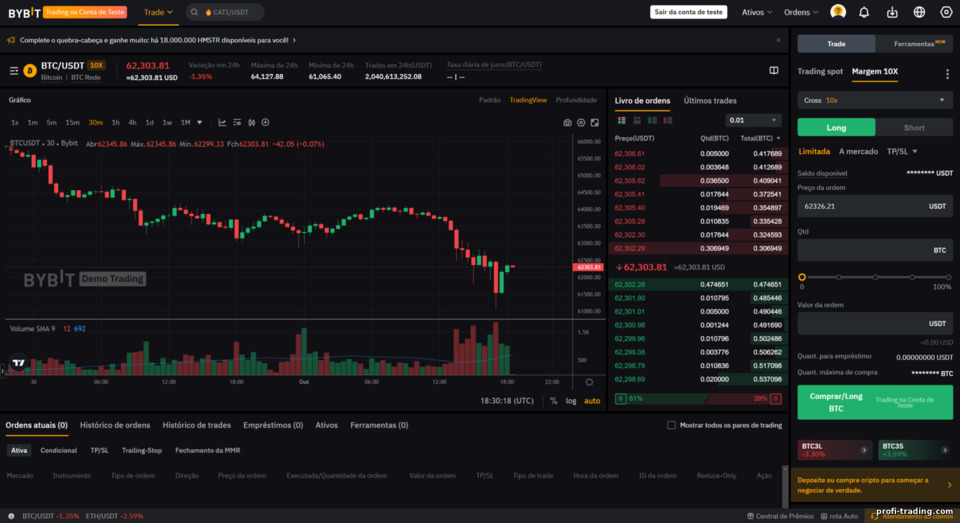Click the layout book icon beside ticker stats
Screen dimensions: 960x523
774,70
